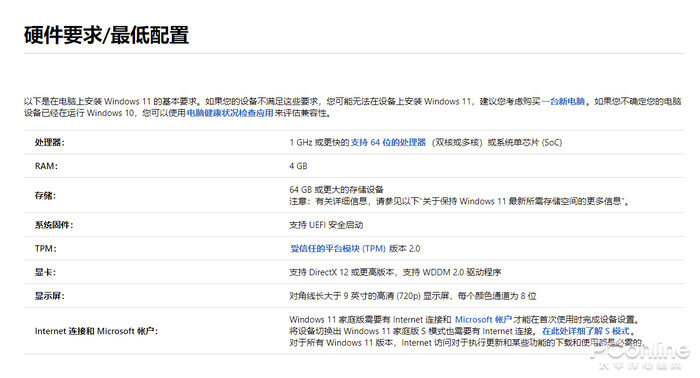Click the last line starting '对于所有 Windows 11 版本'
The image size is (700, 378).
point(467,343)
